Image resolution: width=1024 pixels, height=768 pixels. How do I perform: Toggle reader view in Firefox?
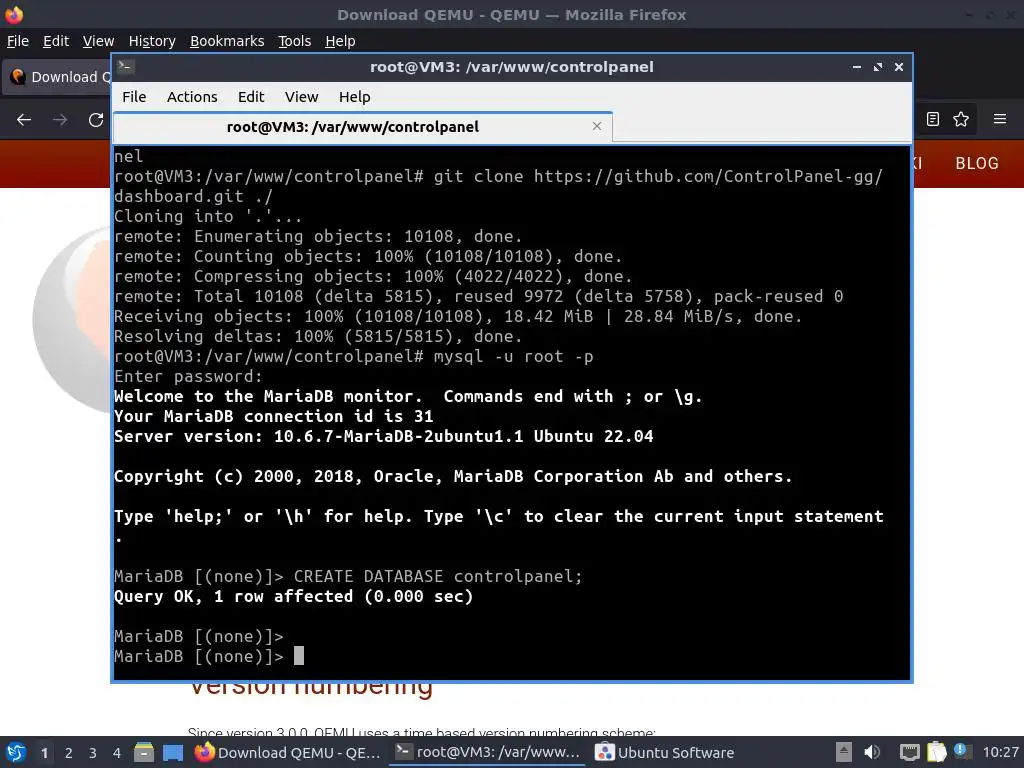point(933,119)
